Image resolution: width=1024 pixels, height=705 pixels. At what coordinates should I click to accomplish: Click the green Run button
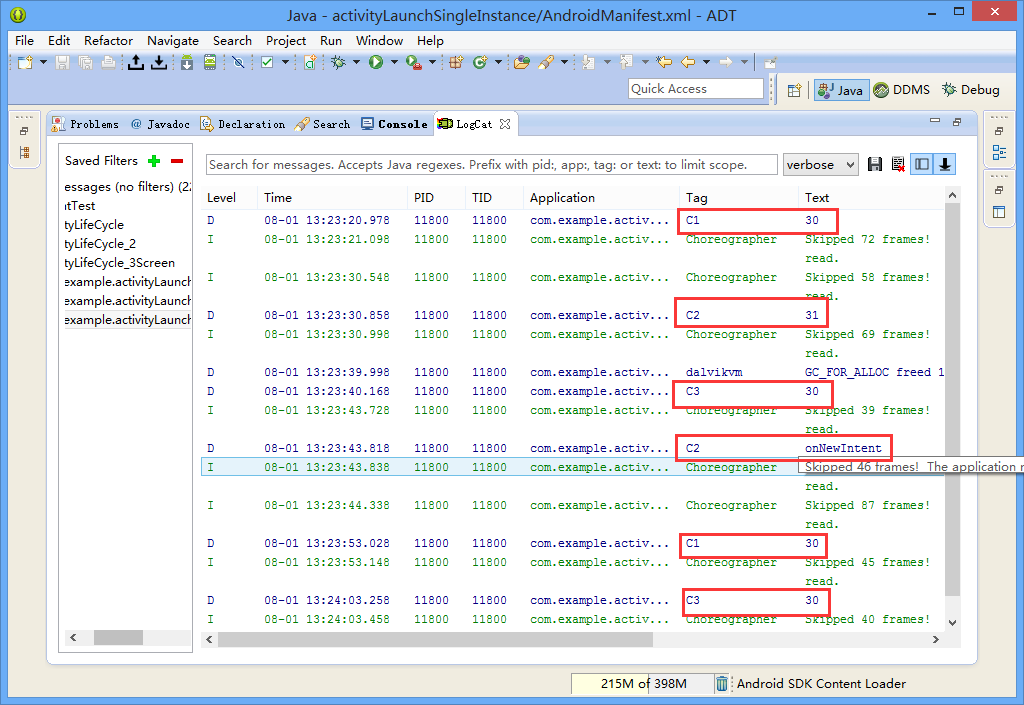click(x=376, y=63)
